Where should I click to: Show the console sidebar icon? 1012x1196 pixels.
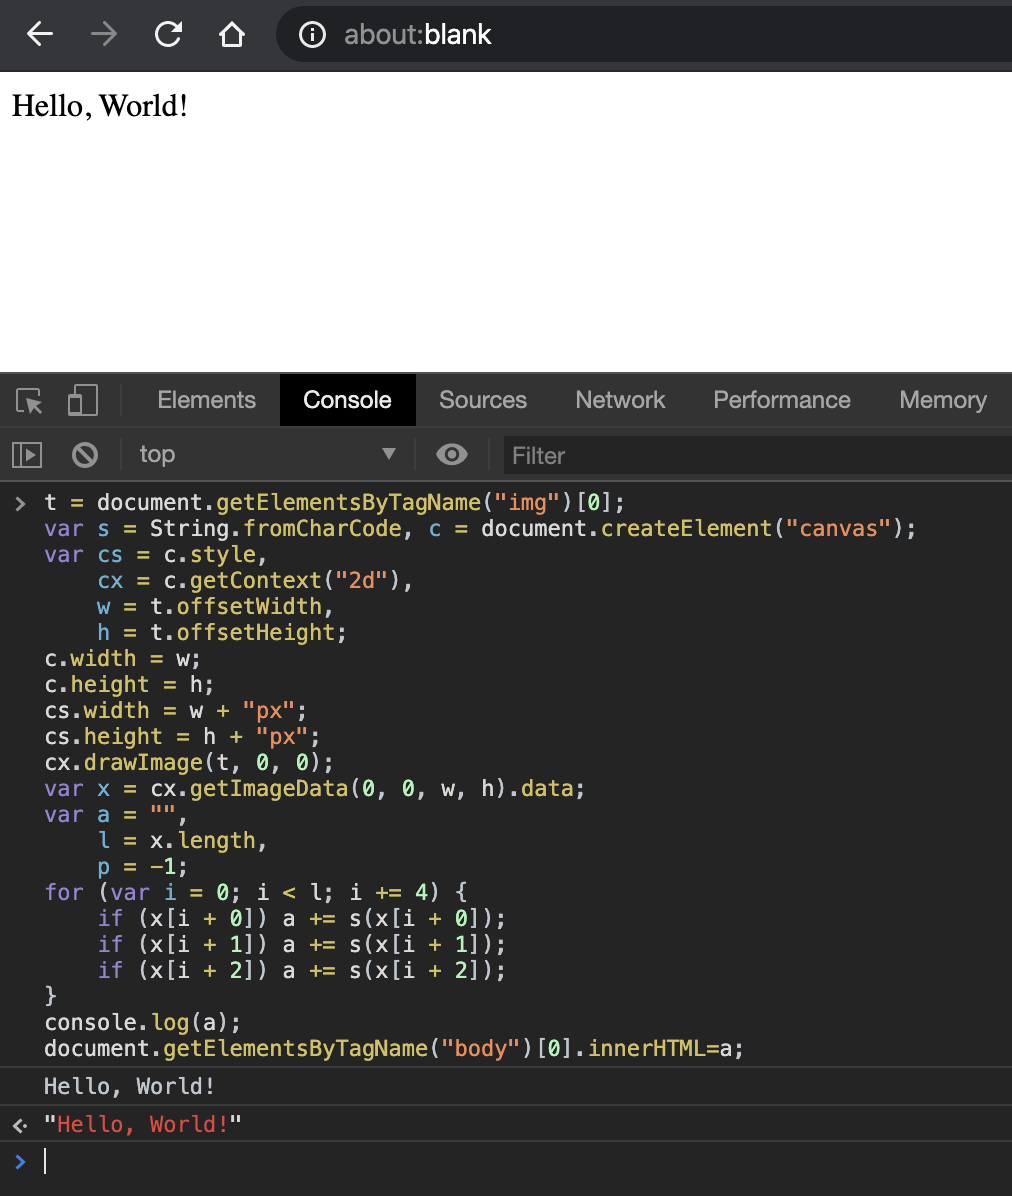pos(27,455)
